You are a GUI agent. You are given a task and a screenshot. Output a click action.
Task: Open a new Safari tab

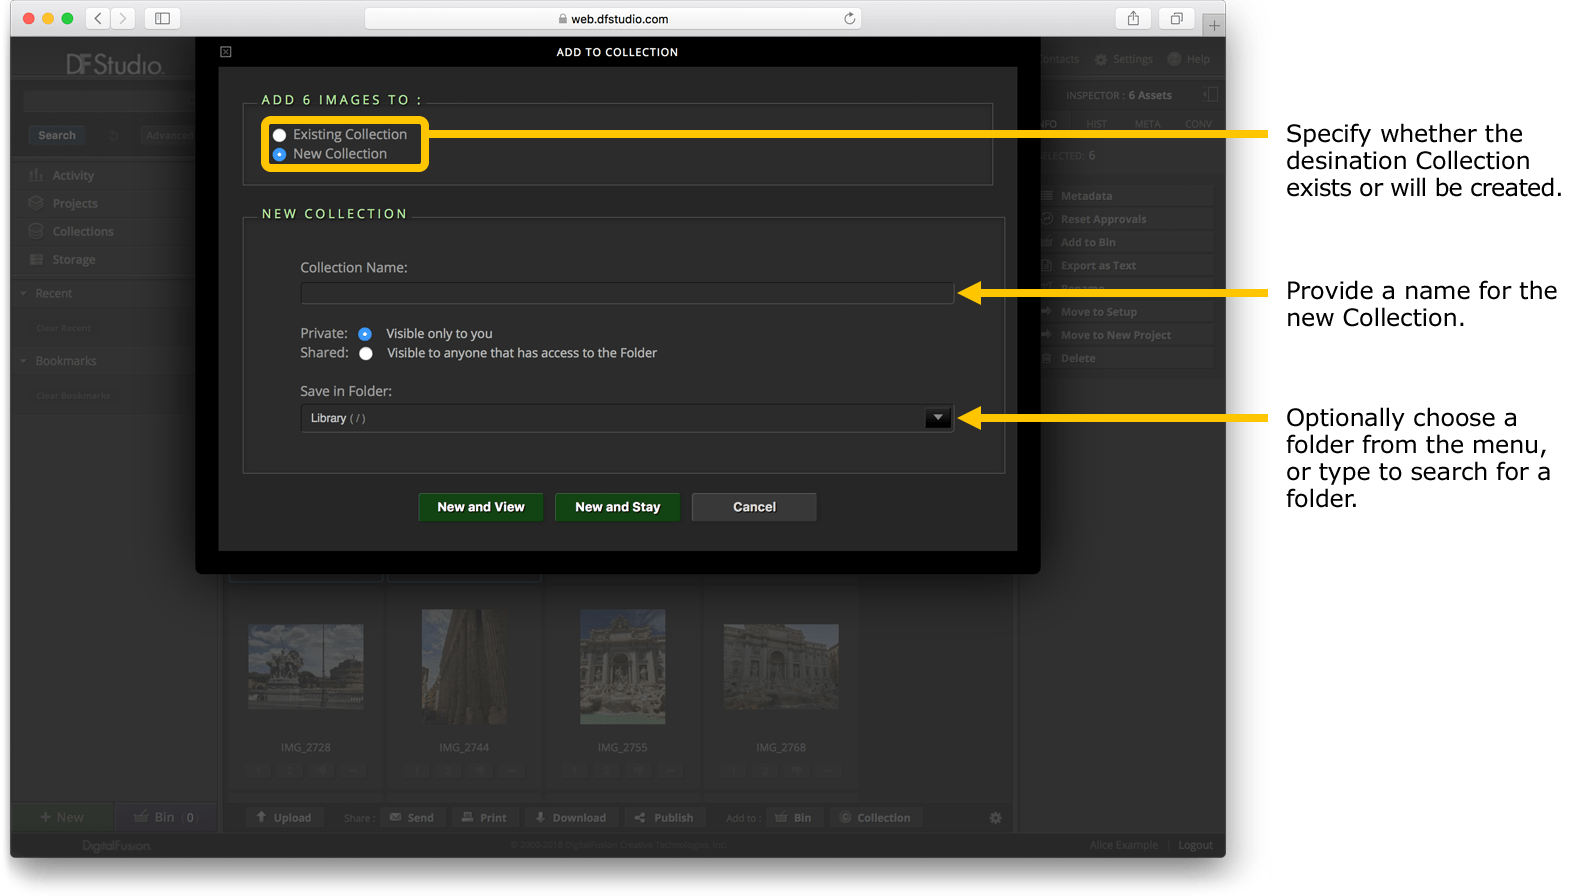(x=1213, y=25)
